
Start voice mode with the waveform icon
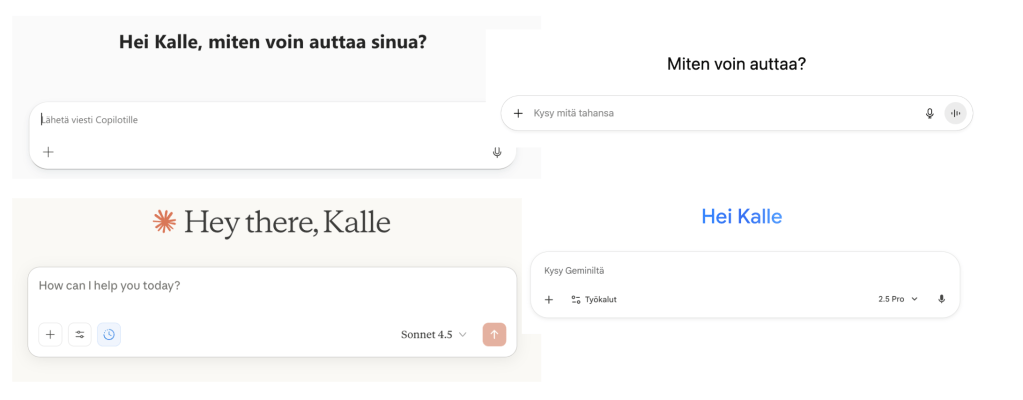[956, 114]
